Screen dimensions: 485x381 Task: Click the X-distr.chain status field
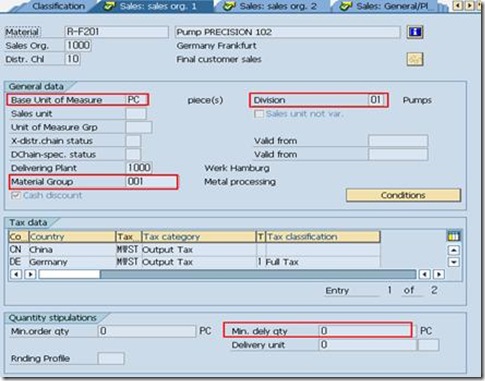(133, 141)
